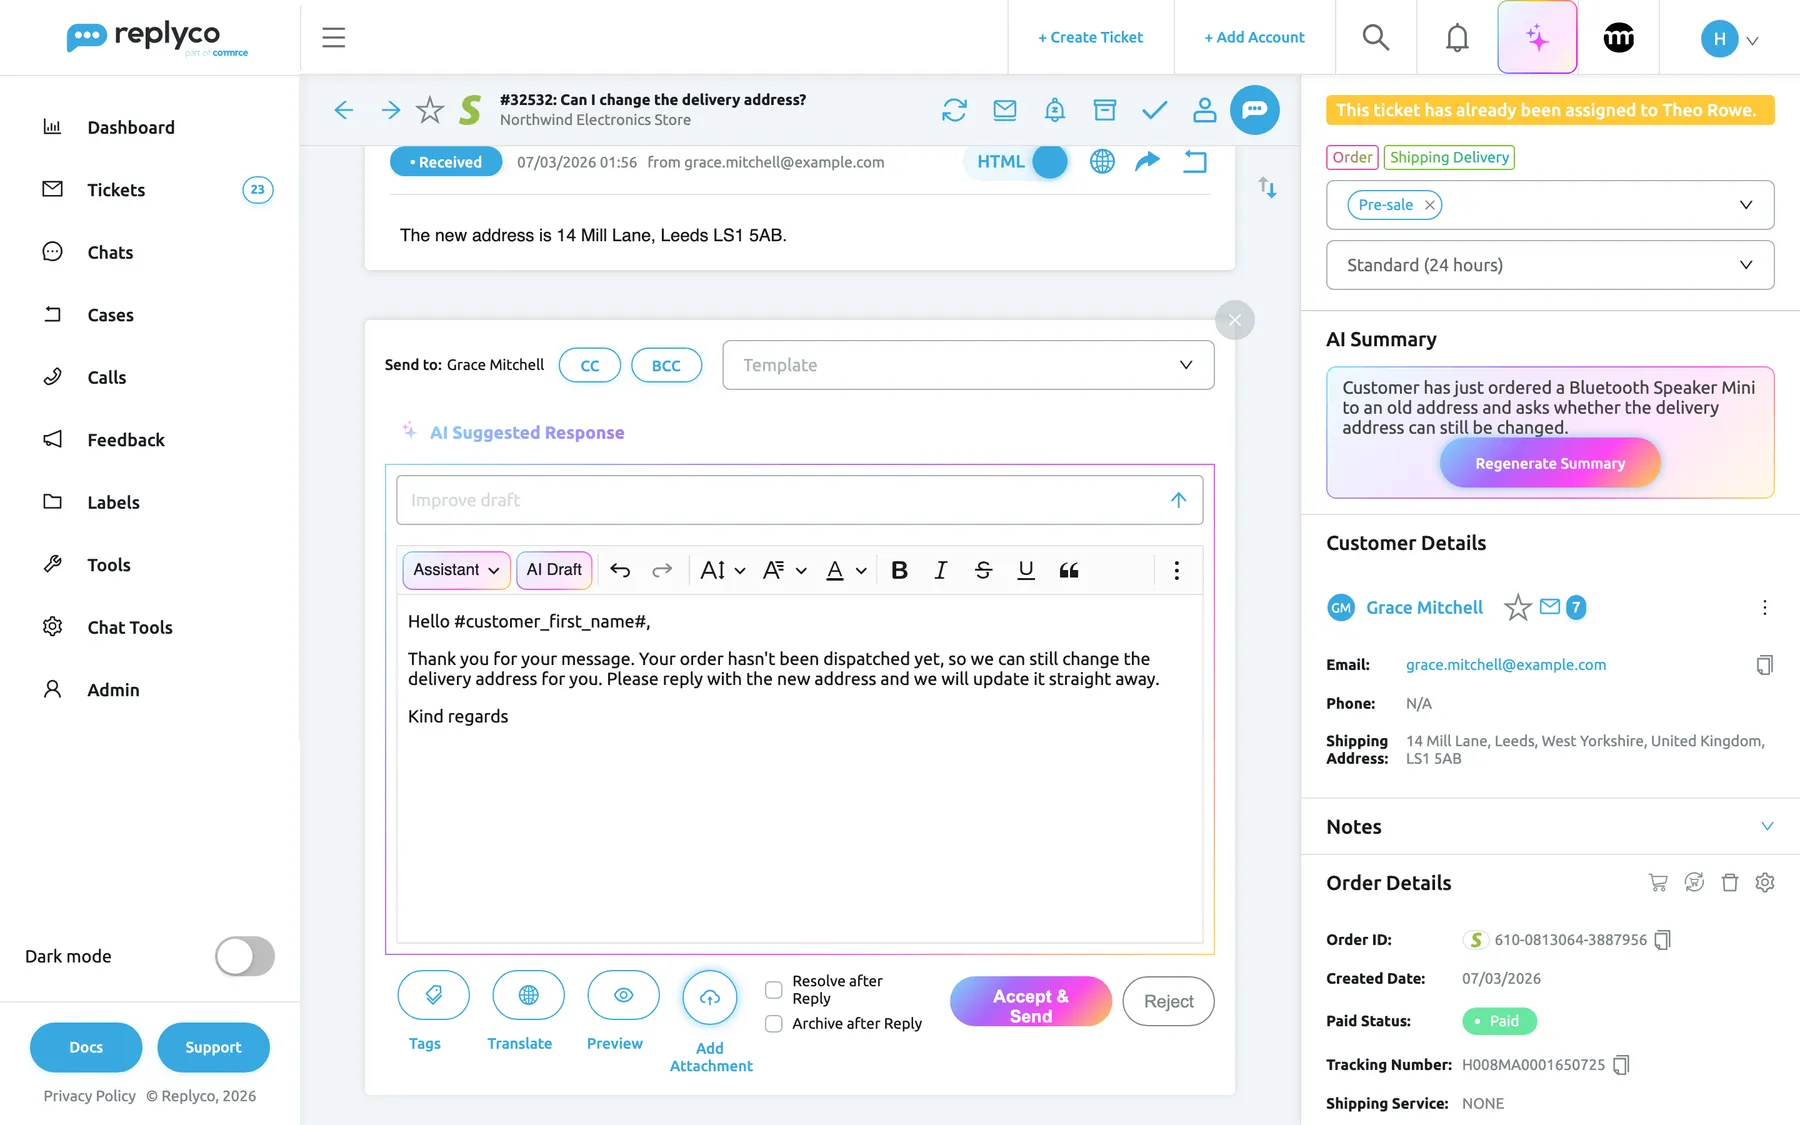Expand the Pre-sale label dropdown

(1746, 205)
